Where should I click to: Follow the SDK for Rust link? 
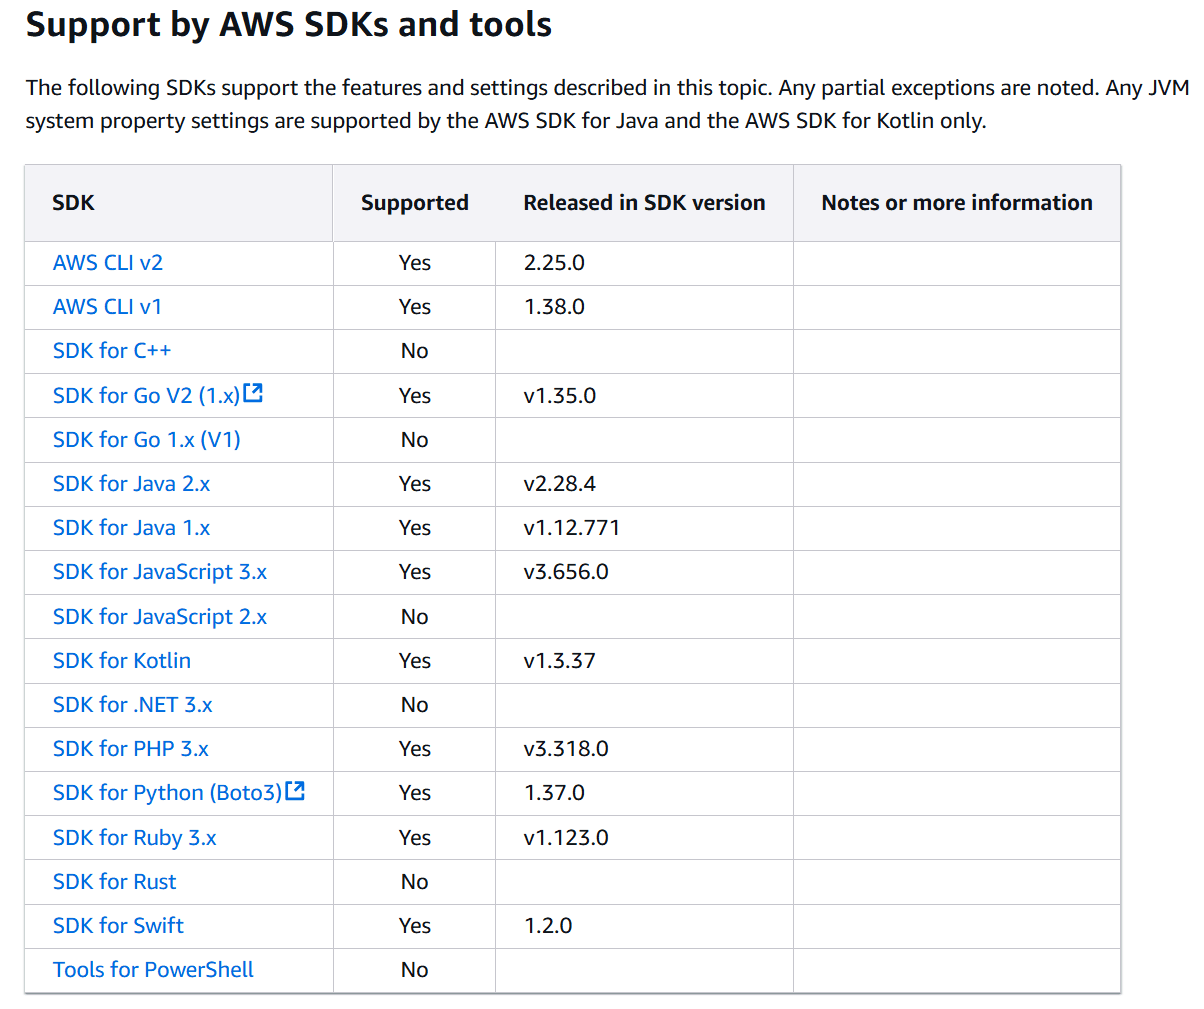115,882
